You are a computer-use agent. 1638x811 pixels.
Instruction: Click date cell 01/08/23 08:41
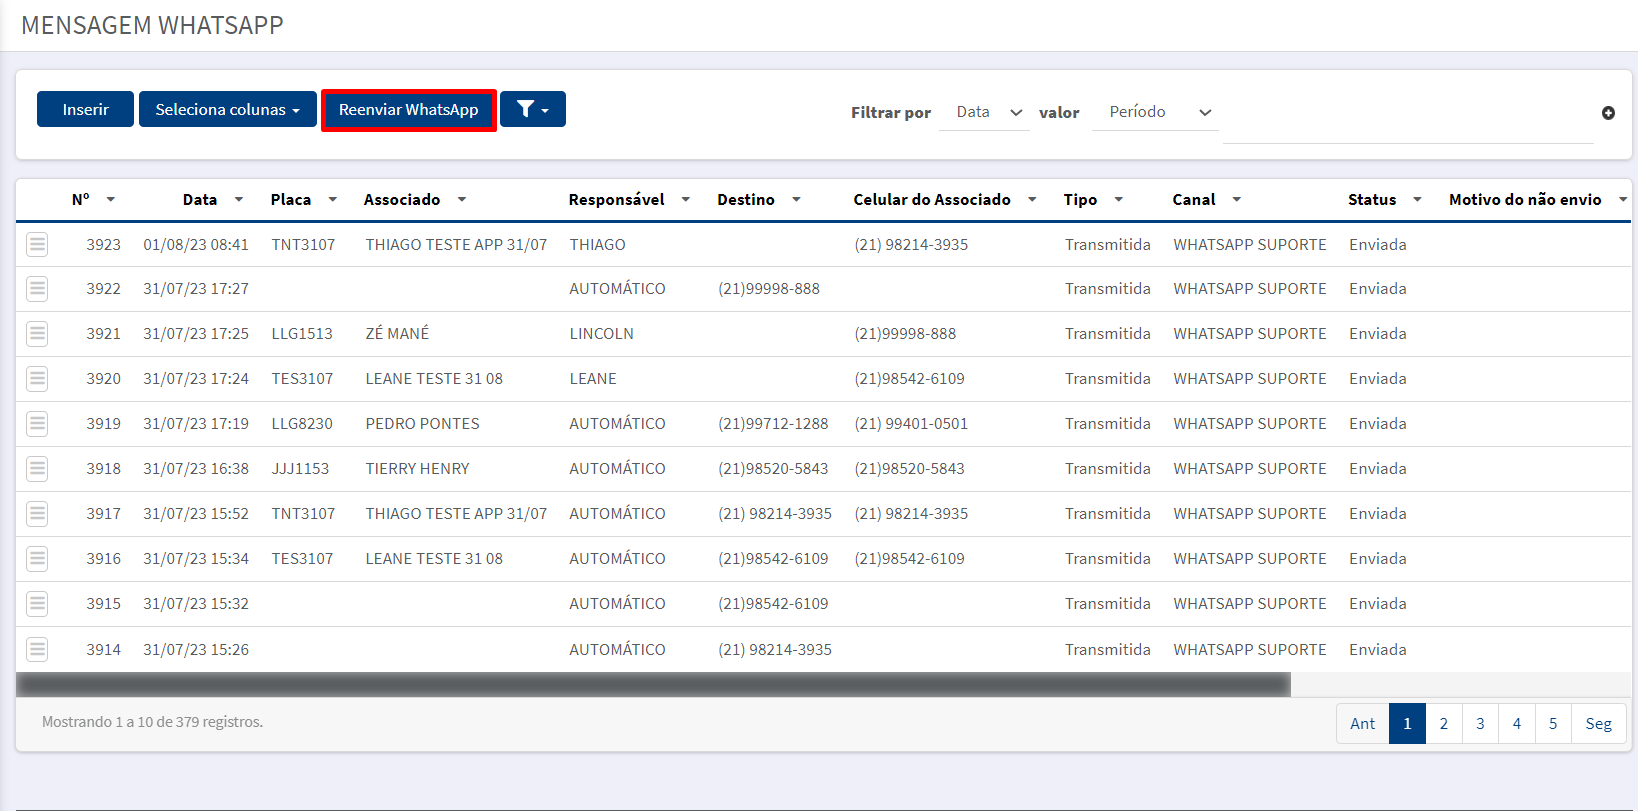[196, 245]
